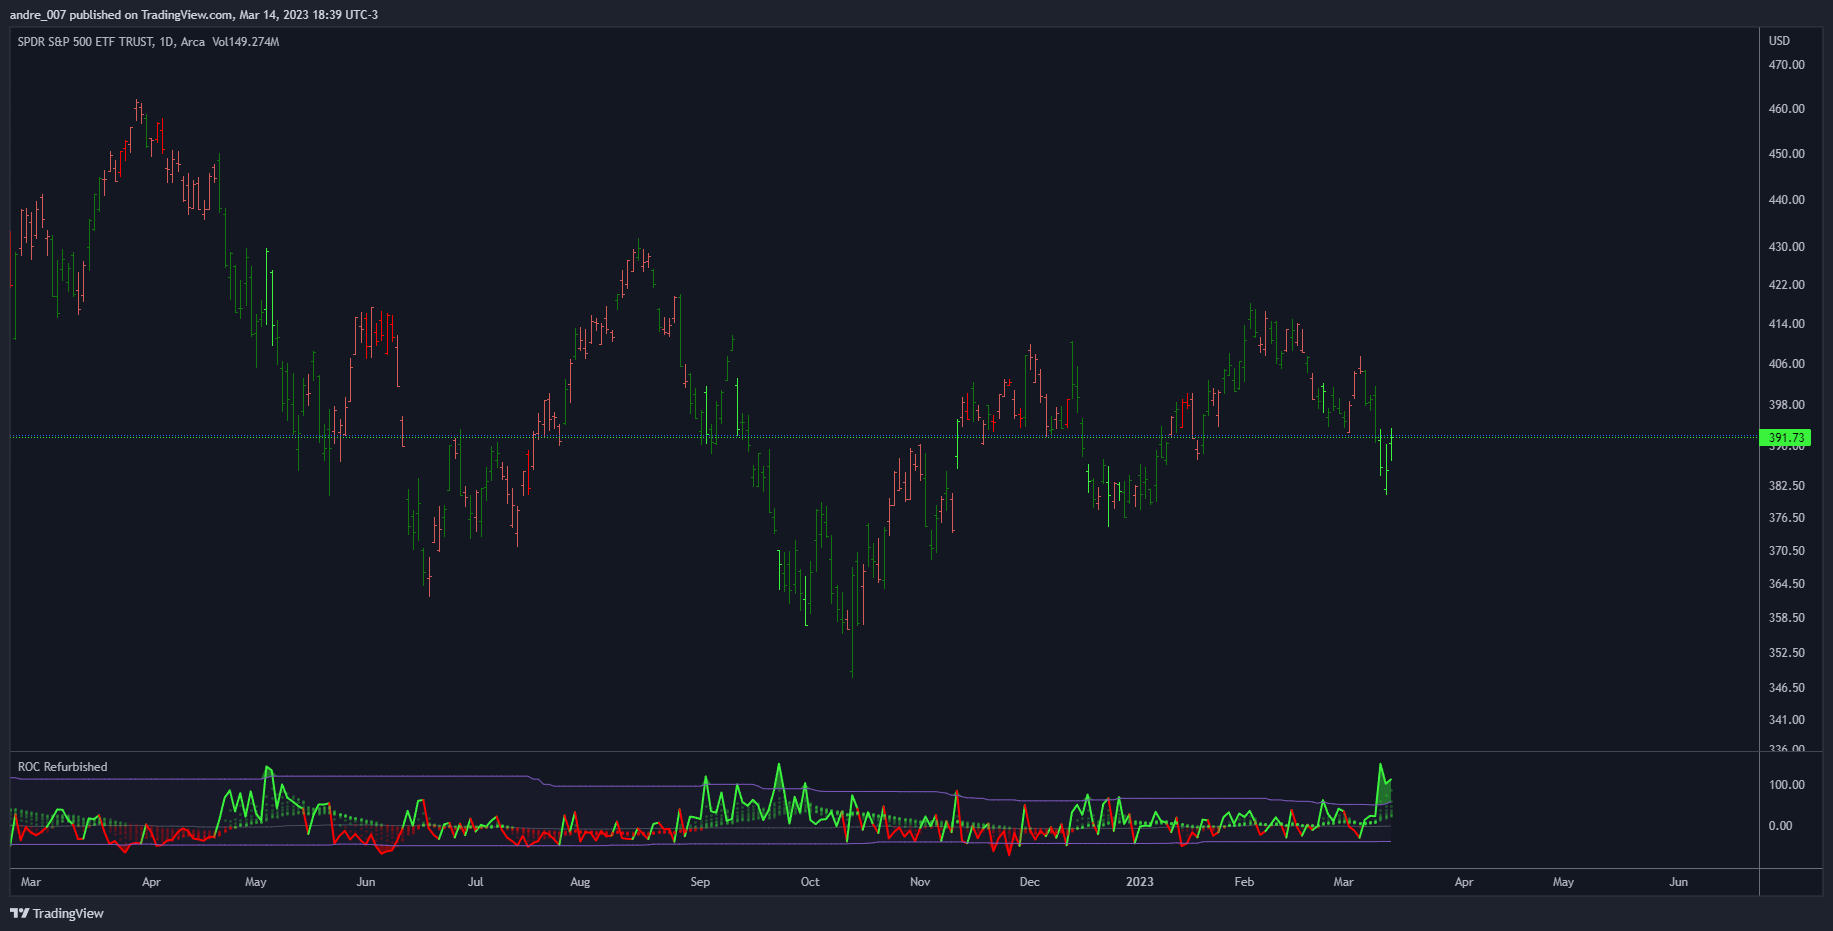
Task: Click the 414.00 price axis label
Action: (x=1786, y=324)
